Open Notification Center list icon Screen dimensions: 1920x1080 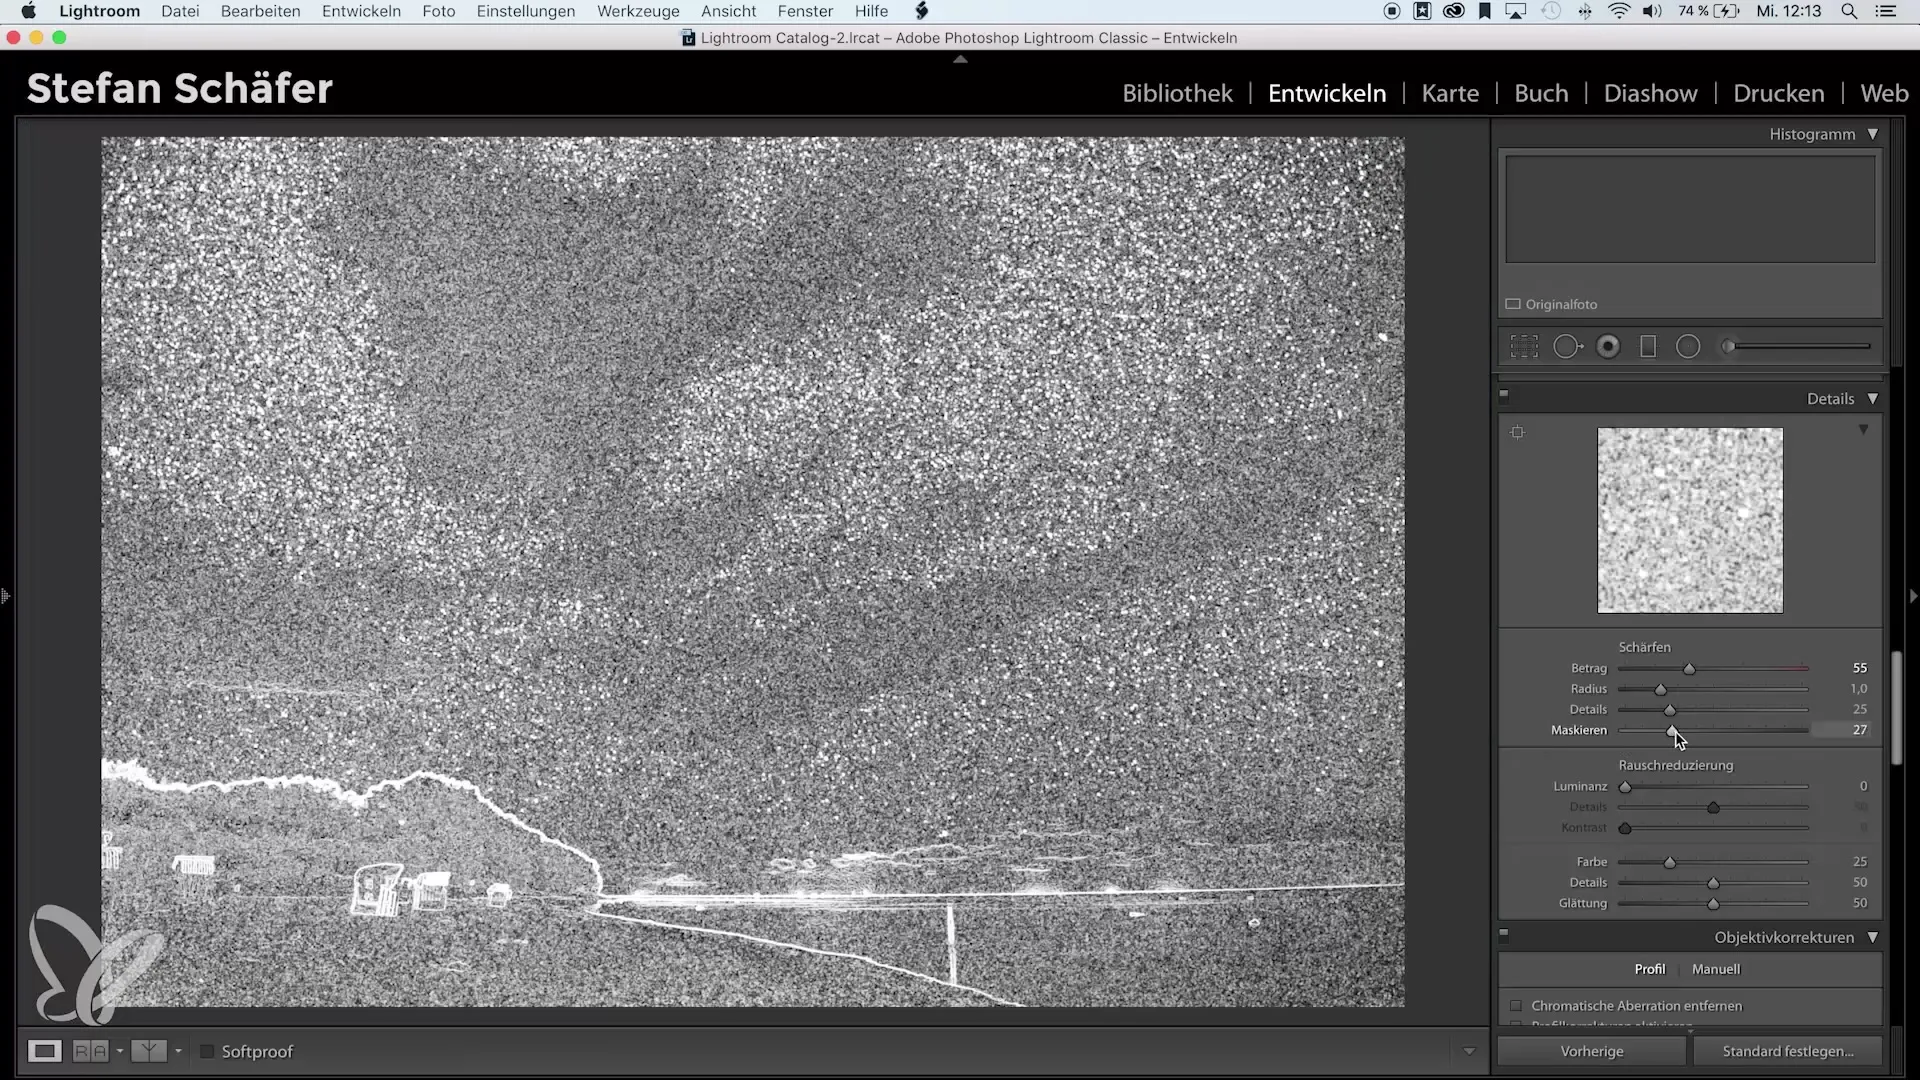tap(1886, 11)
